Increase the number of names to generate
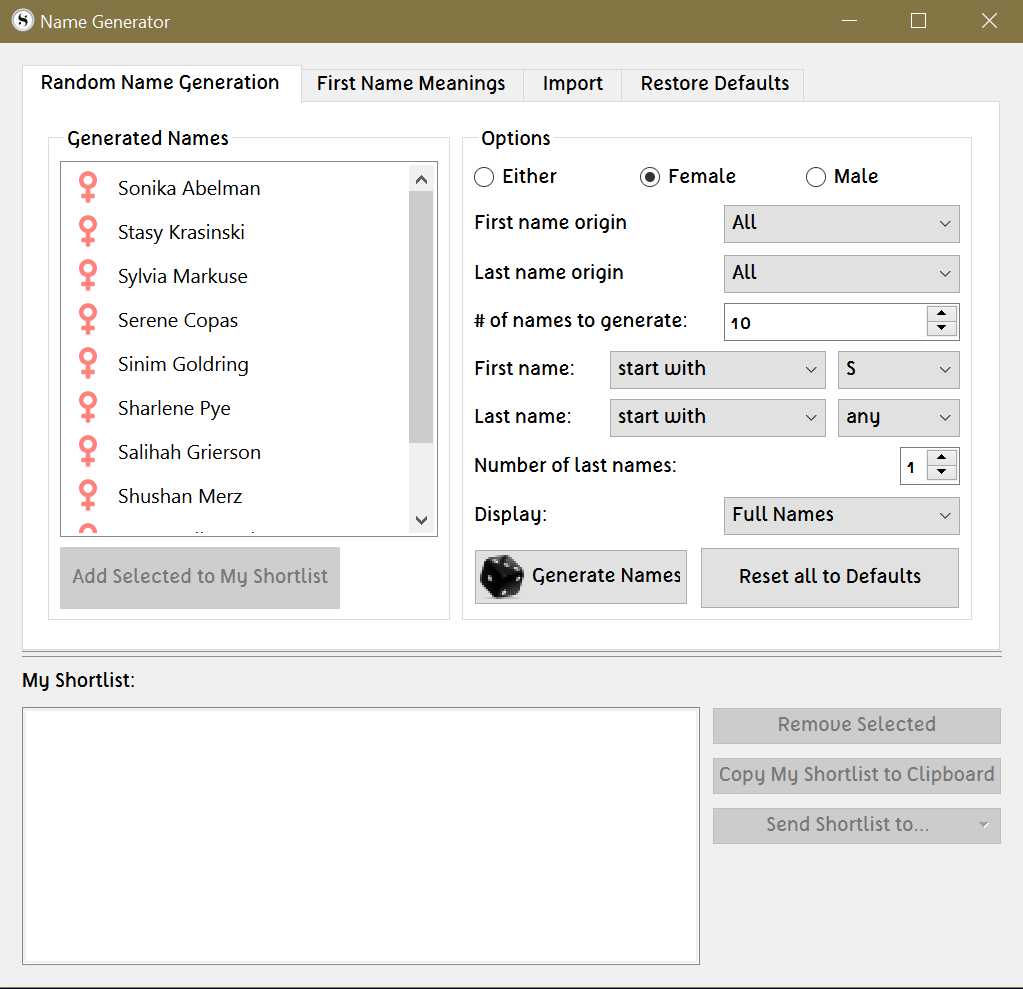Screen dimensions: 1023x989 click(x=941, y=313)
